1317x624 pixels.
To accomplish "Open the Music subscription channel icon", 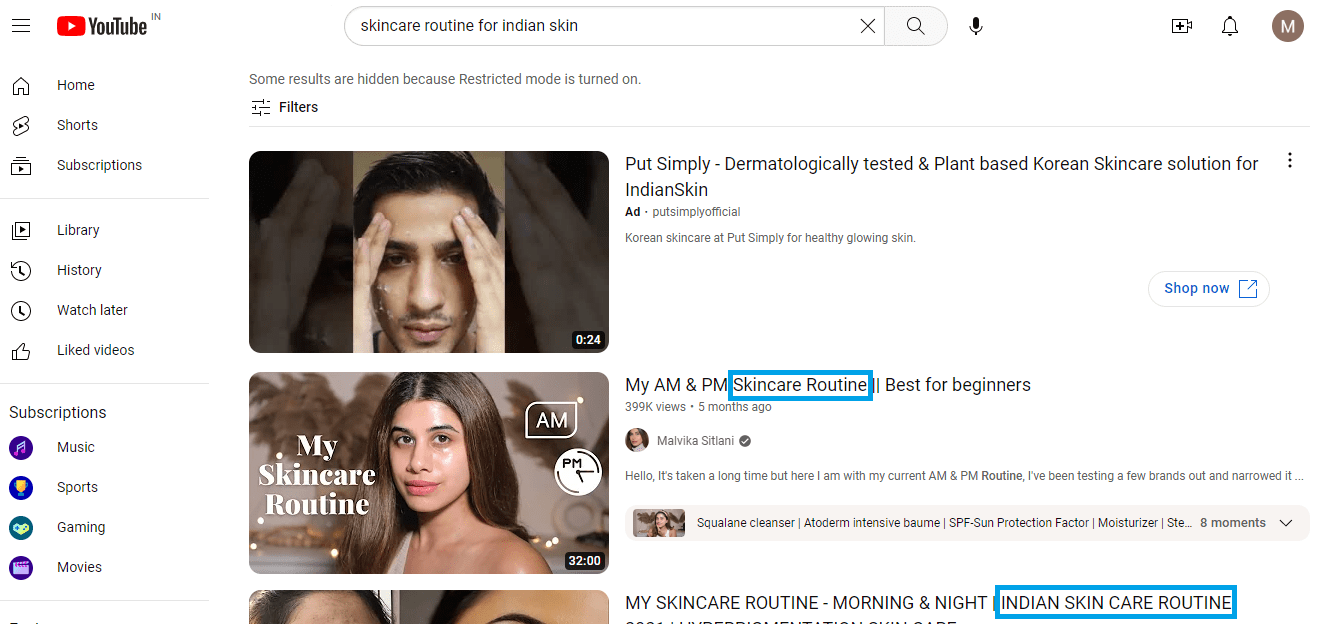I will pos(21,447).
